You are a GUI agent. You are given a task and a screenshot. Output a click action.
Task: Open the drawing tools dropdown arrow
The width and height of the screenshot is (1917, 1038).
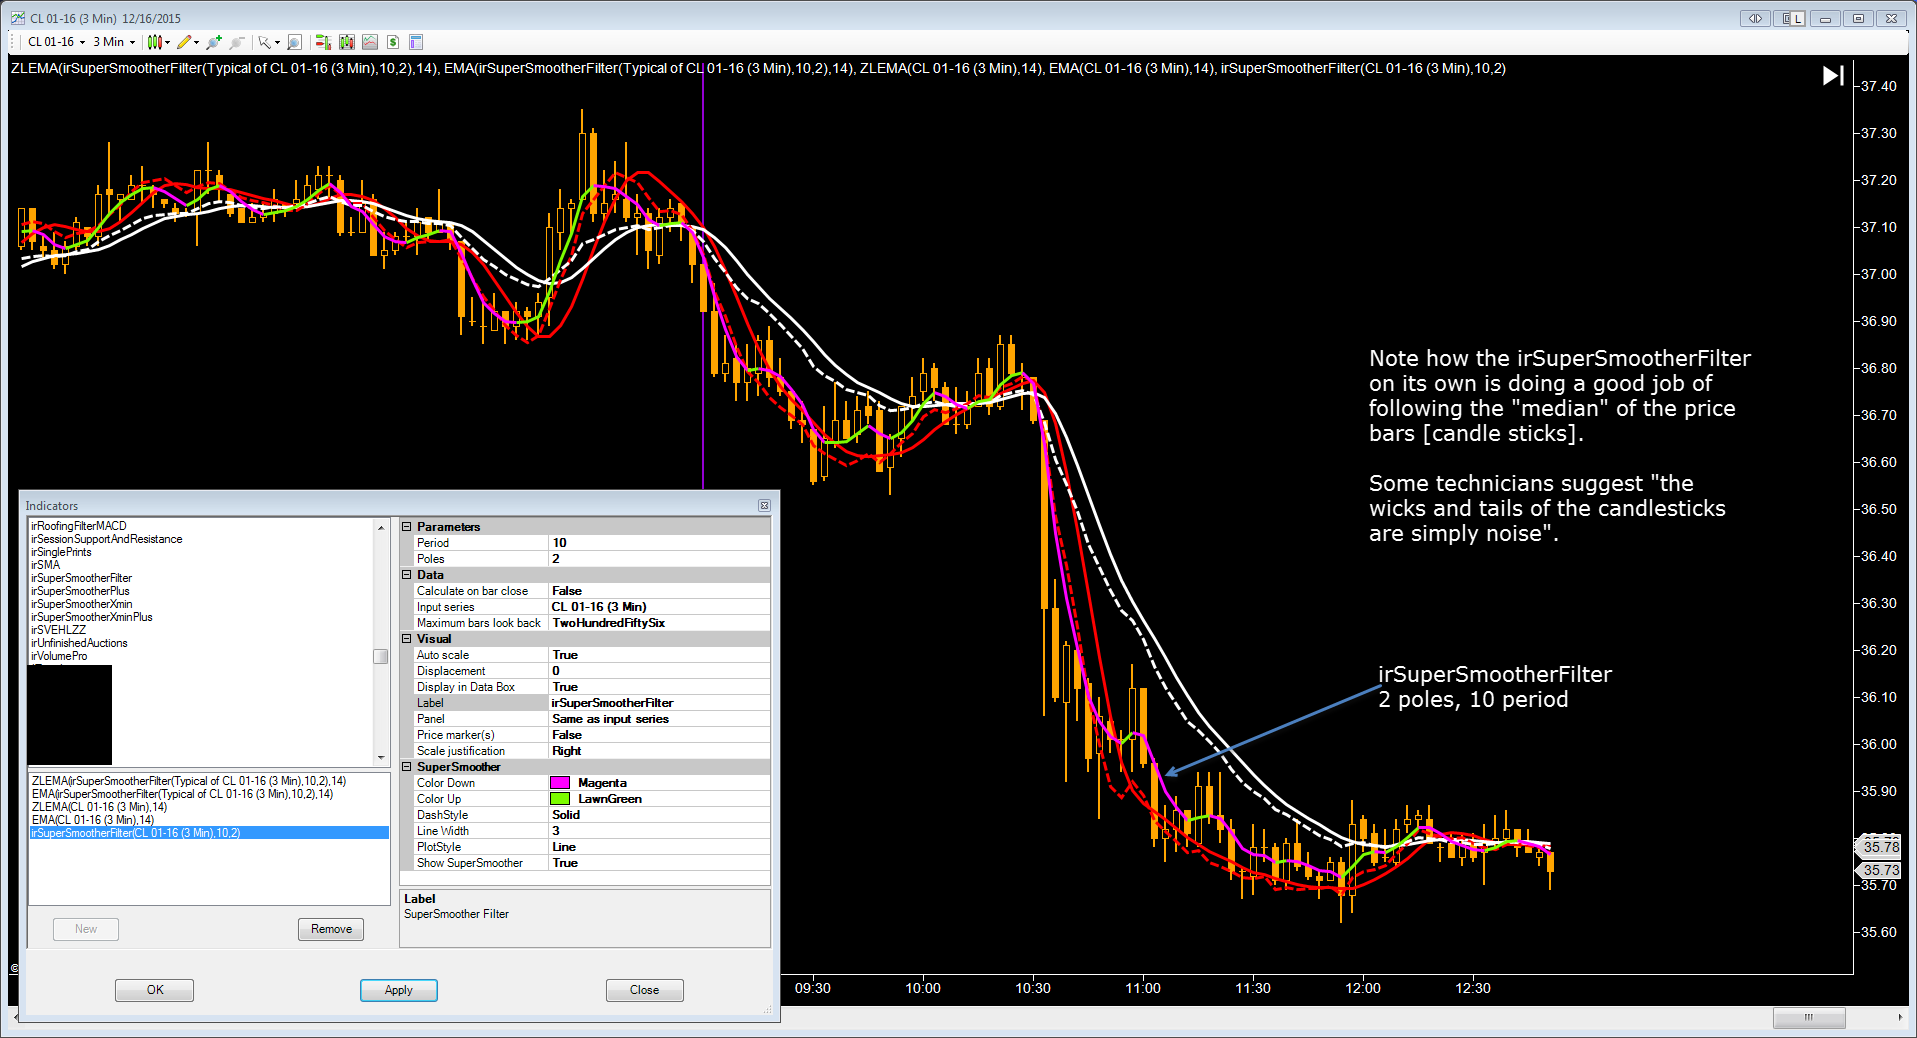coord(196,42)
